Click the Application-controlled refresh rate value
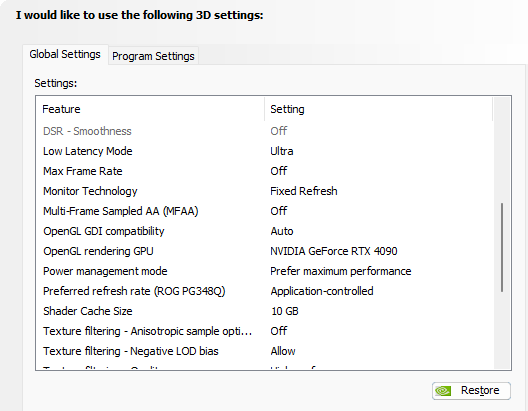528x411 pixels. [x=322, y=291]
